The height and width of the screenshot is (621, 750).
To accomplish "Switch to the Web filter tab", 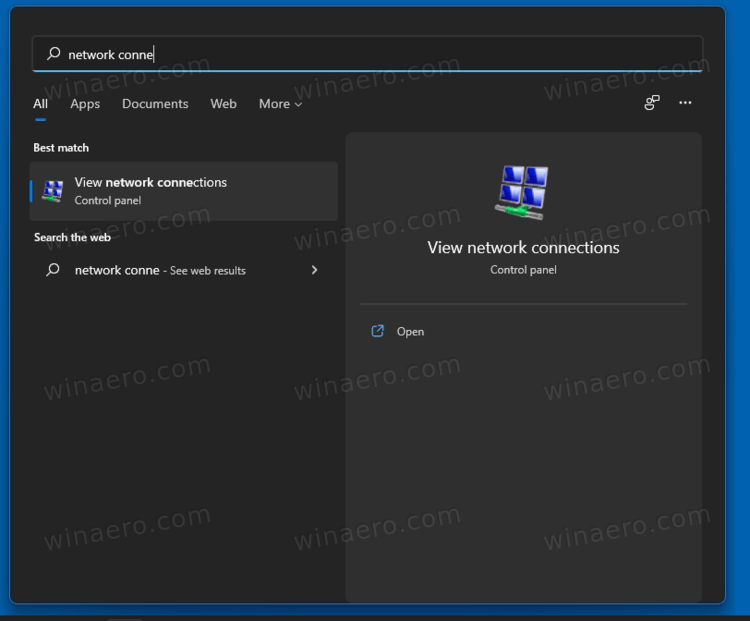I will 223,104.
